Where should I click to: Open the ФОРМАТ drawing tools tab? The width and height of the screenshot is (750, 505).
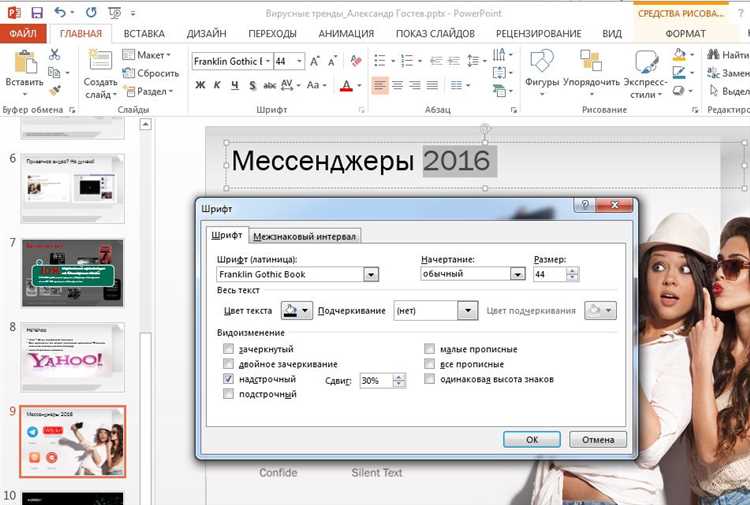(x=685, y=33)
